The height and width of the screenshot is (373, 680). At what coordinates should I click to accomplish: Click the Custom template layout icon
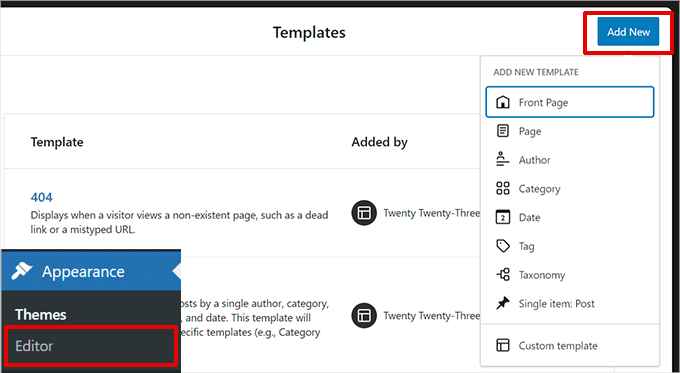(503, 345)
